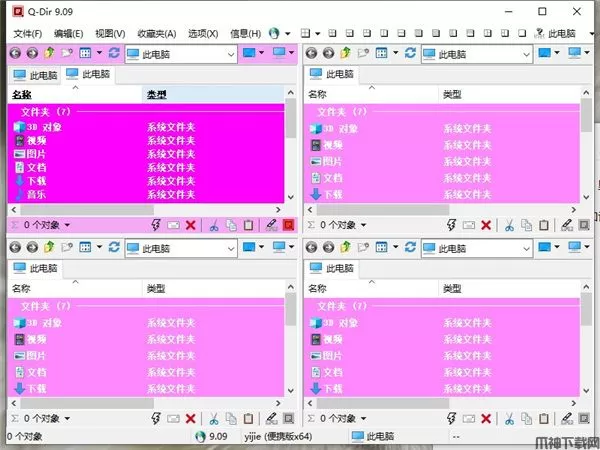Image resolution: width=600 pixels, height=450 pixels.
Task: Expand the 0 个对象 dropdown in the top-left status bar
Action: point(67,225)
